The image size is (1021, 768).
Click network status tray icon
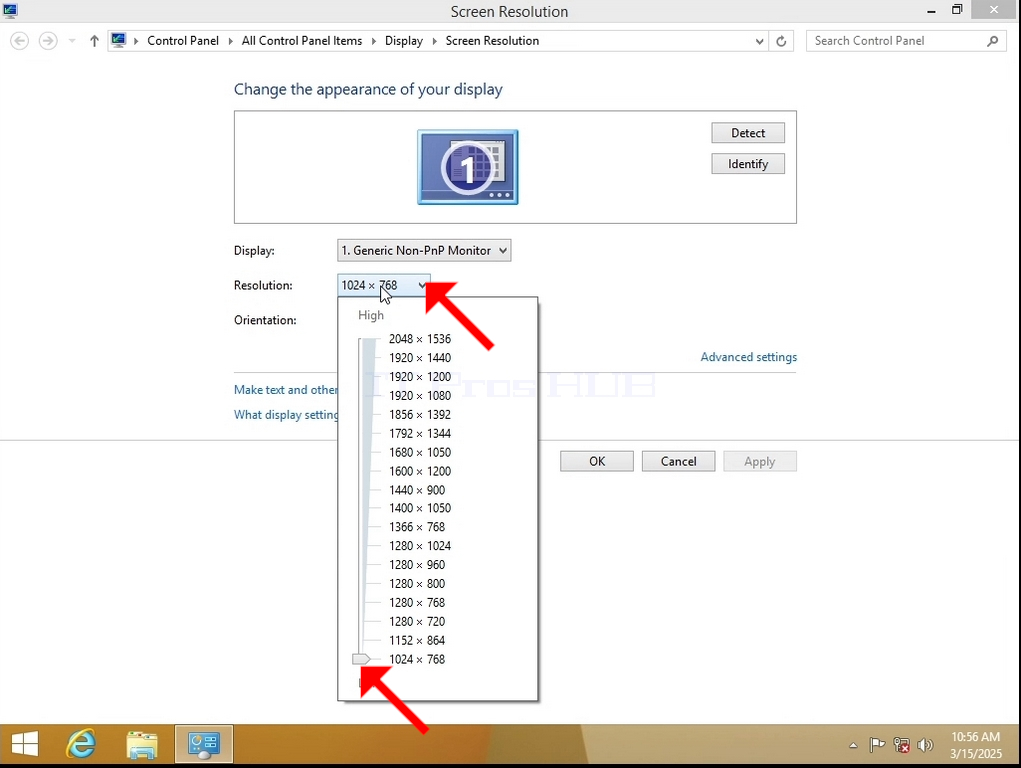[x=901, y=745]
